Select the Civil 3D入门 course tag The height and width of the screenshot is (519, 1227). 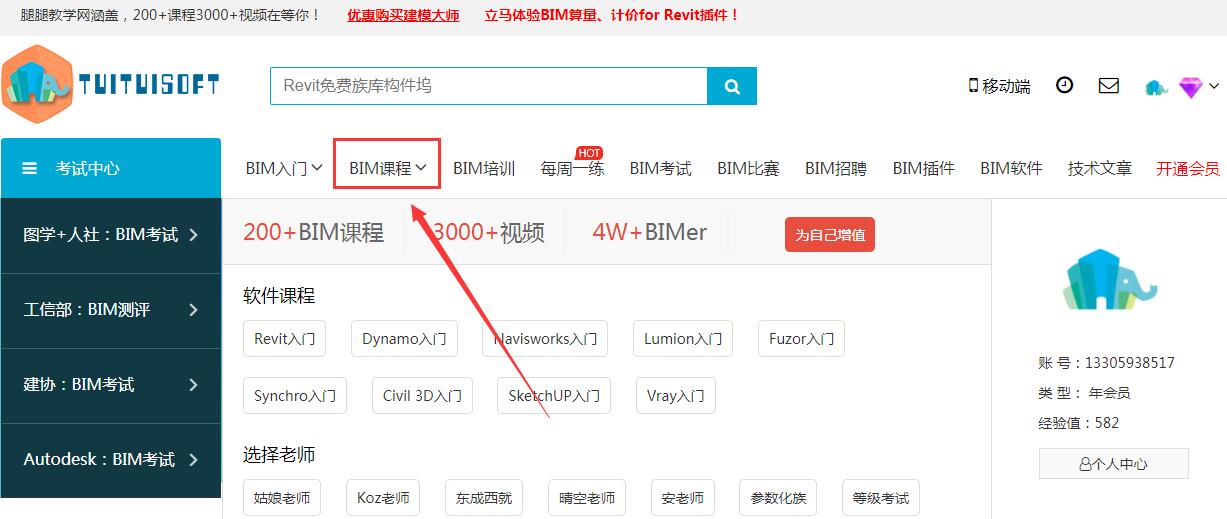click(x=422, y=396)
